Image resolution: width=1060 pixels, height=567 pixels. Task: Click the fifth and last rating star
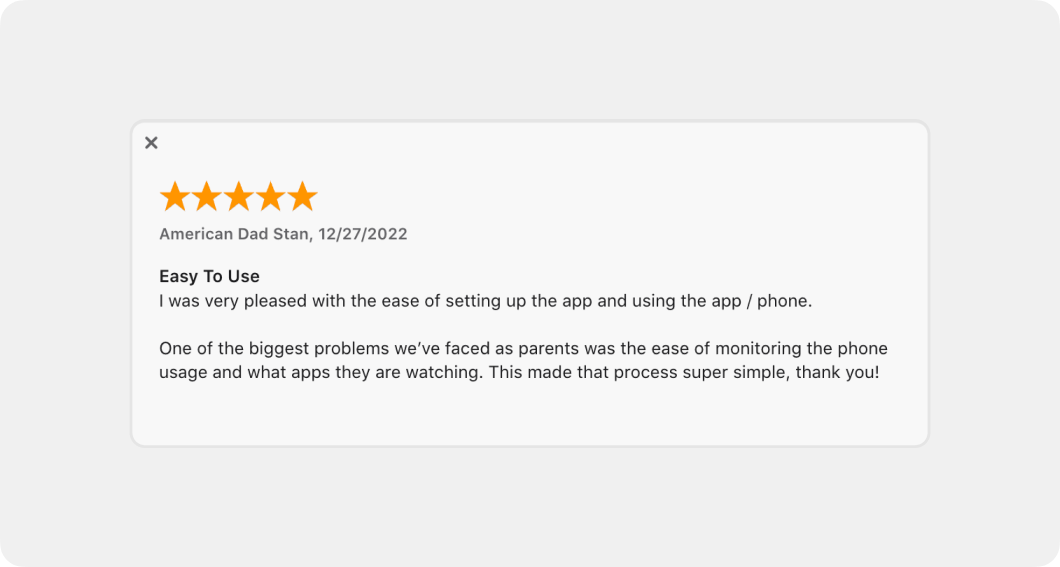click(302, 197)
